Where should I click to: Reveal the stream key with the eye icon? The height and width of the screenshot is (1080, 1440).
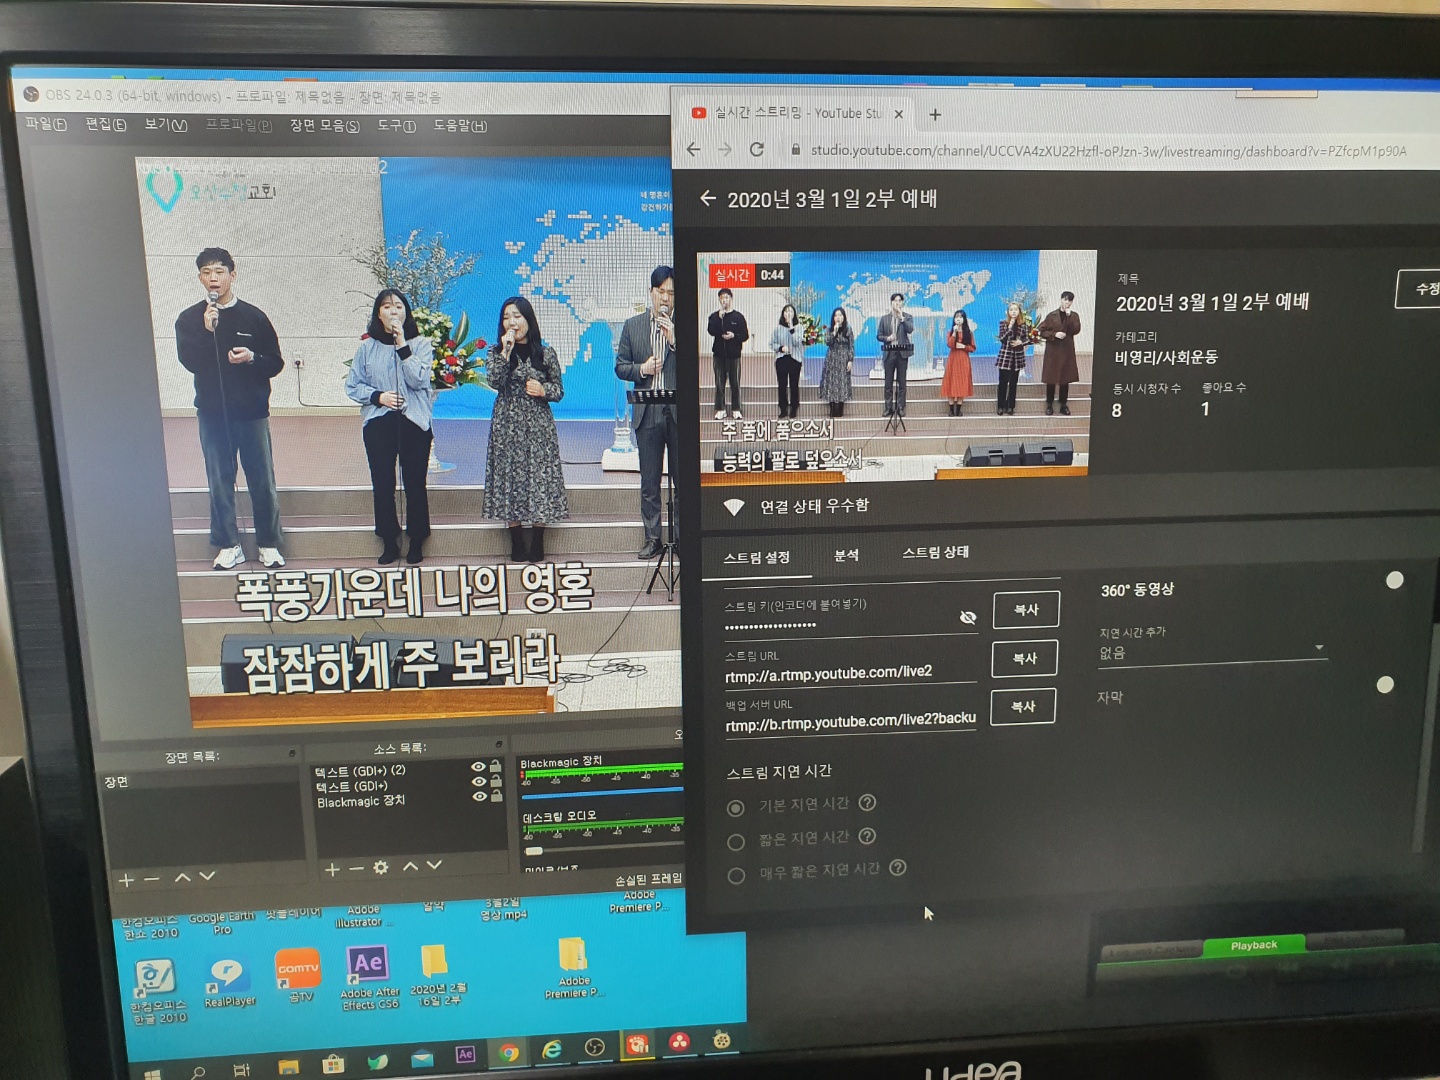[x=967, y=618]
